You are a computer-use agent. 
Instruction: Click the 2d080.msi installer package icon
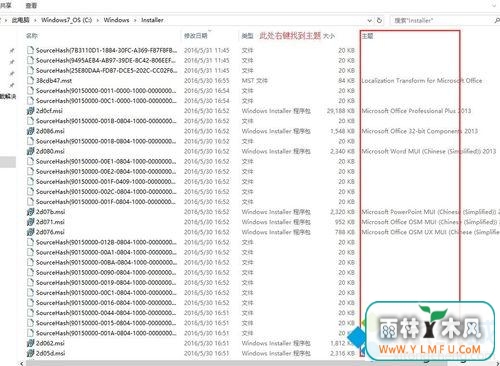[30, 151]
